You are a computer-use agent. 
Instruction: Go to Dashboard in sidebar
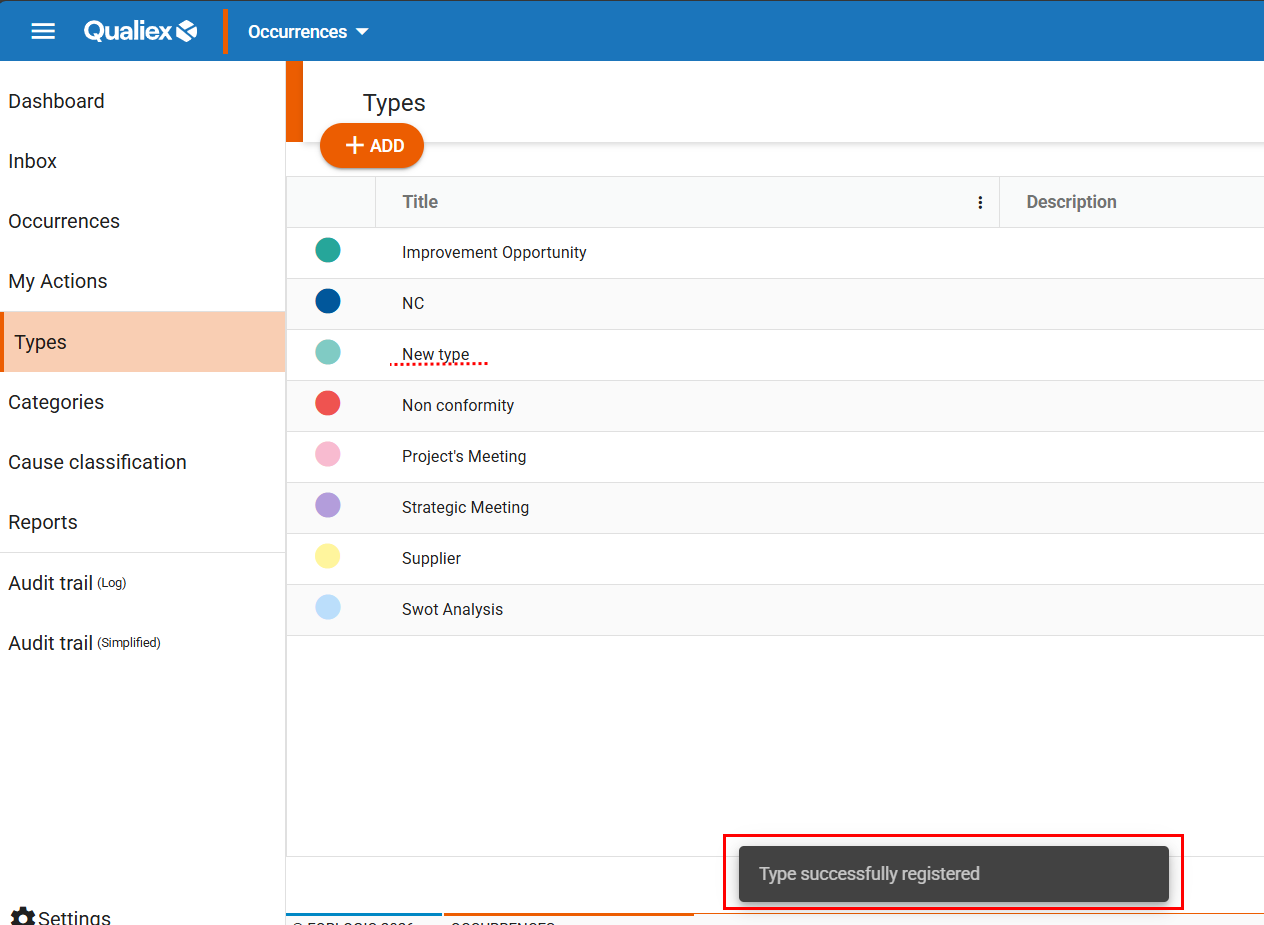[x=56, y=101]
